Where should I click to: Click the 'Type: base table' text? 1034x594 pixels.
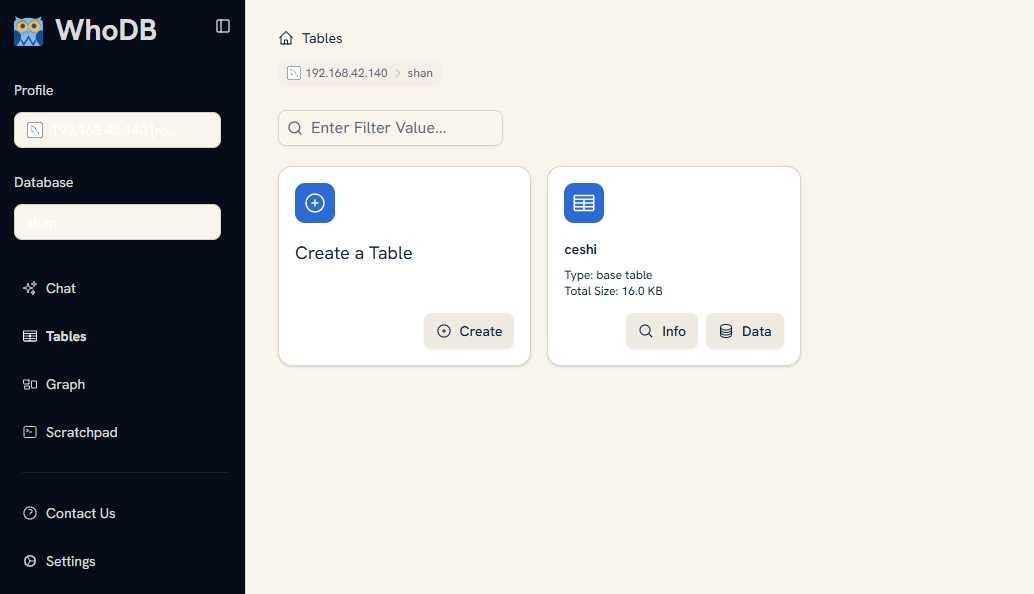pos(608,275)
